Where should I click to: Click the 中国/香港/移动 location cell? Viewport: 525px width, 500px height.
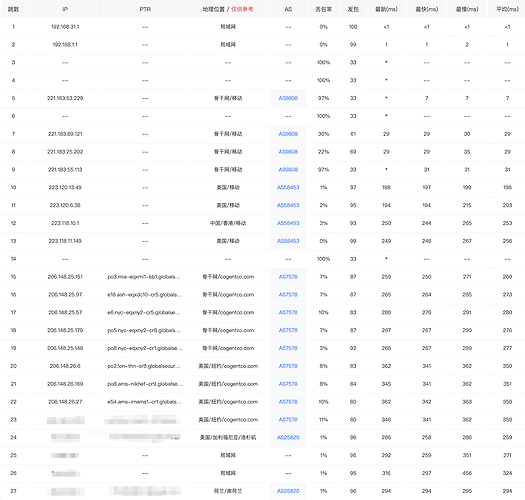coord(228,223)
